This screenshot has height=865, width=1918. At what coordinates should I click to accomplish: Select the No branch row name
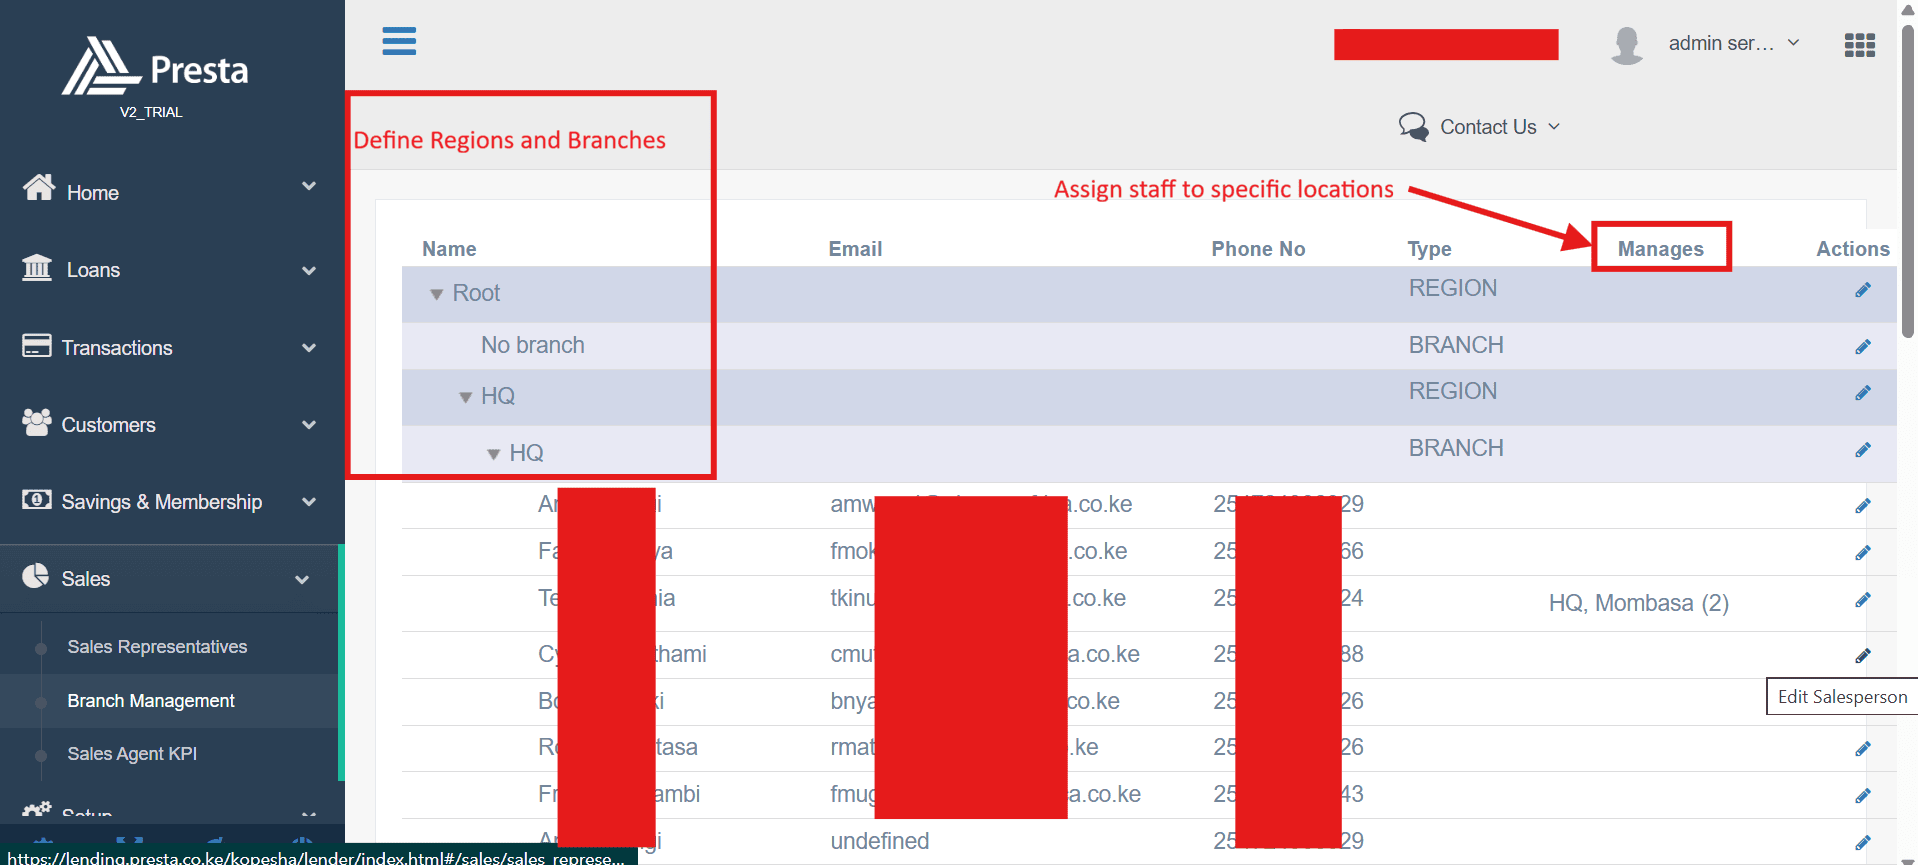(x=533, y=345)
